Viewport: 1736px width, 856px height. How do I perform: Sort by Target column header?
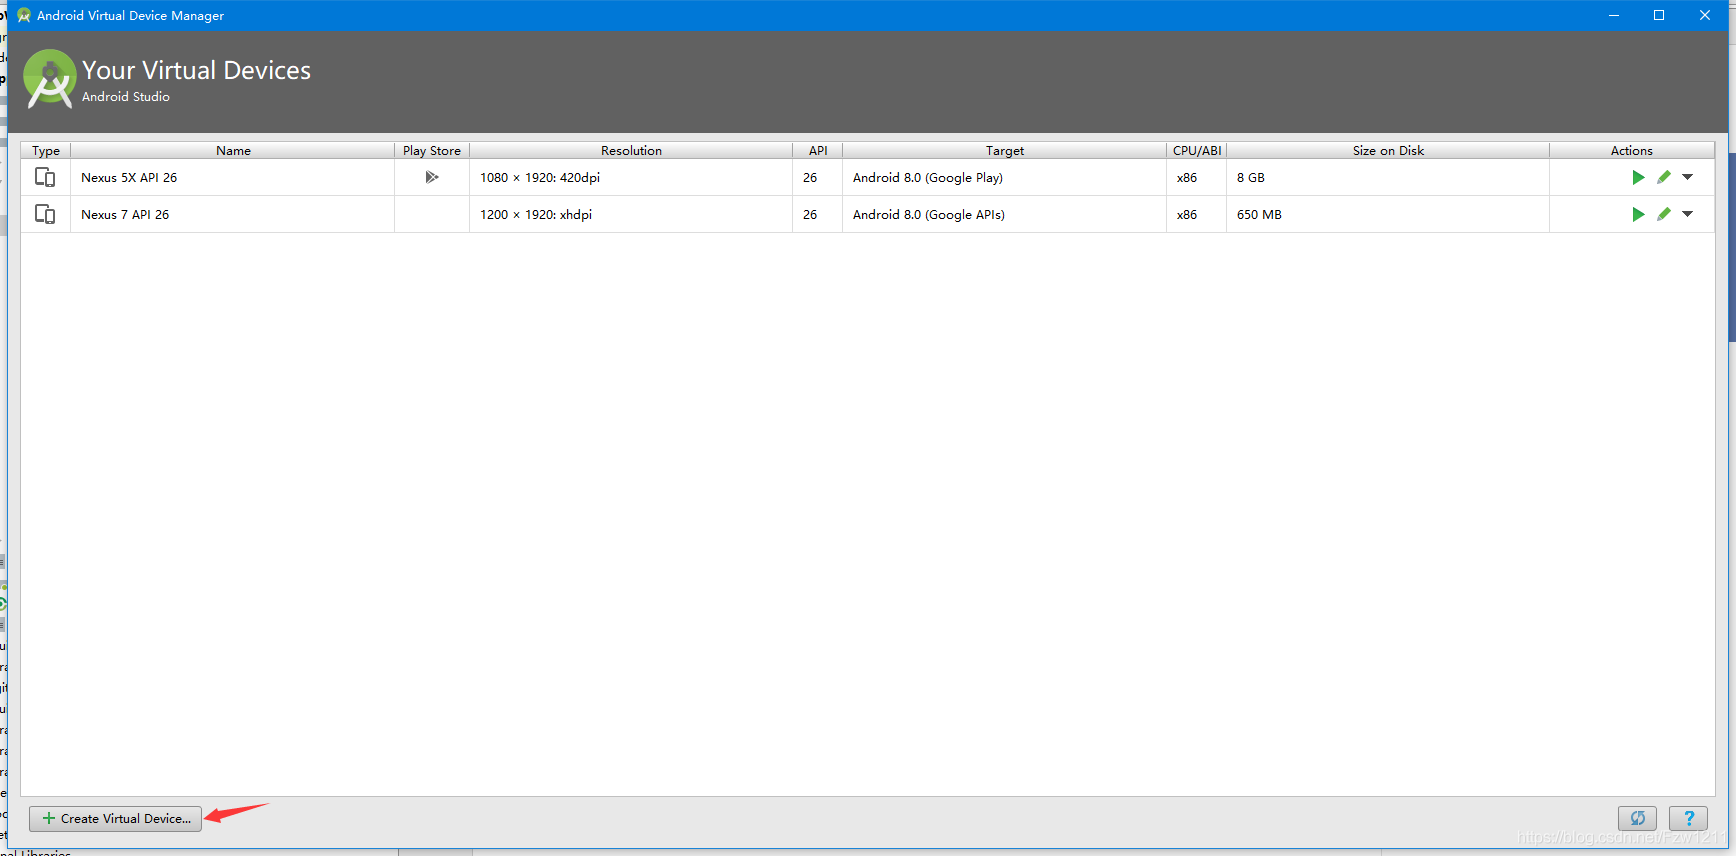click(1005, 151)
